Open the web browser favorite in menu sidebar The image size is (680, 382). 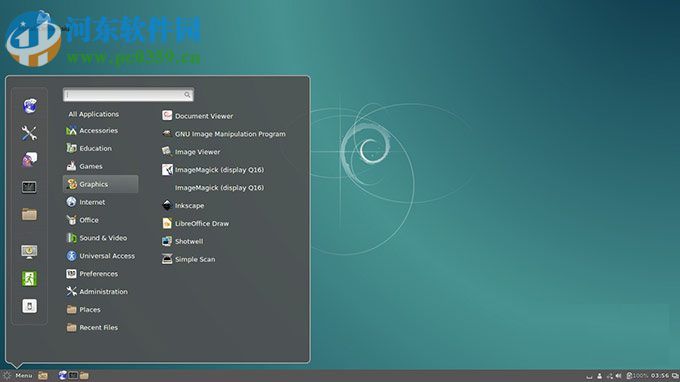(29, 105)
